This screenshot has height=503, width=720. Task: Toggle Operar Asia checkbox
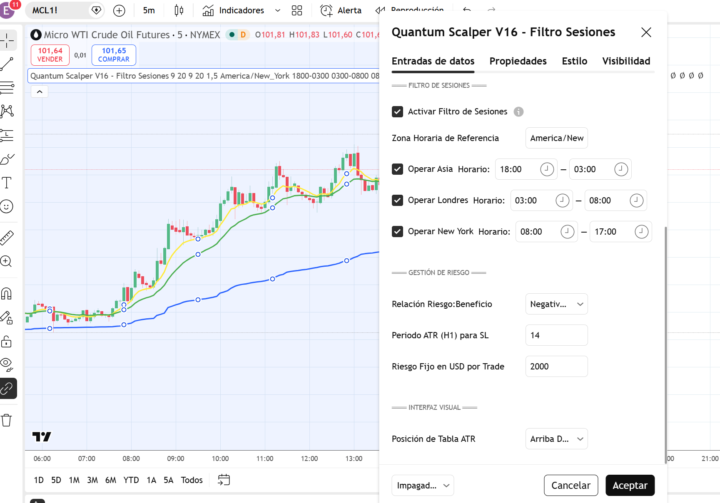pos(397,169)
